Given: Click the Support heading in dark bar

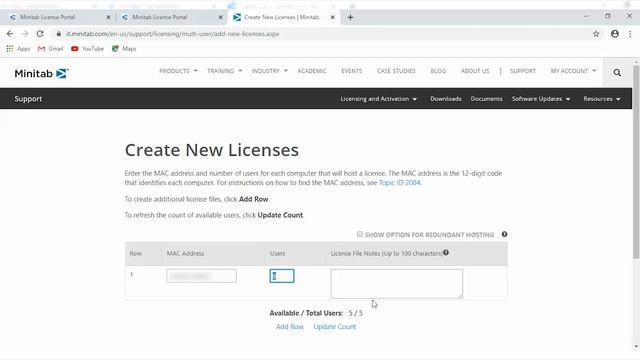Looking at the screenshot, I should tap(28, 99).
